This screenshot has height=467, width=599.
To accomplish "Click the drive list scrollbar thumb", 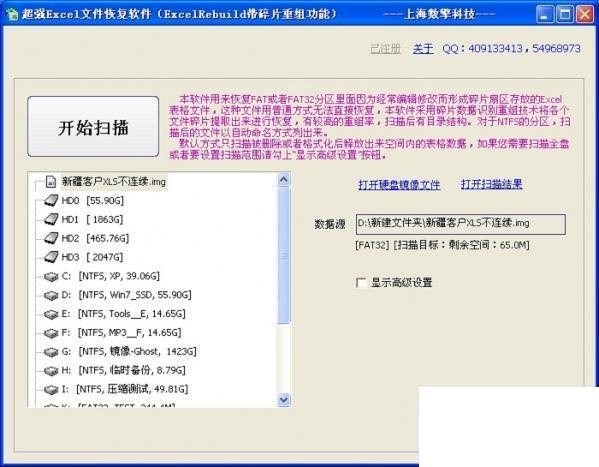I will pyautogui.click(x=284, y=255).
